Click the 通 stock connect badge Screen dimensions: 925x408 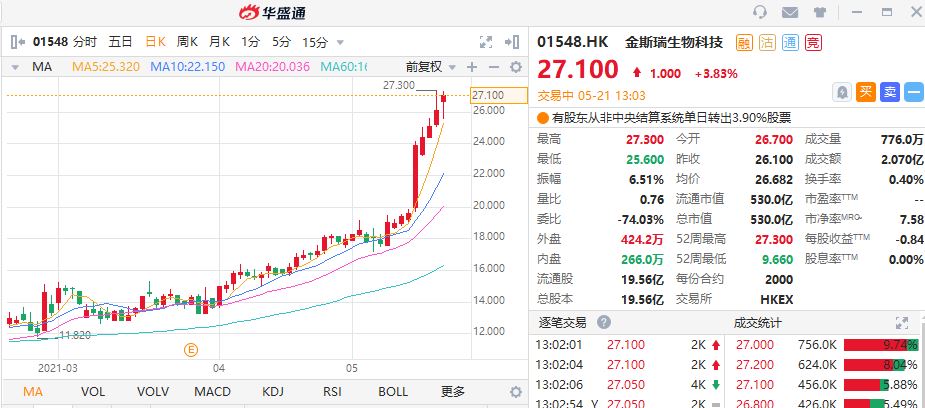click(790, 42)
